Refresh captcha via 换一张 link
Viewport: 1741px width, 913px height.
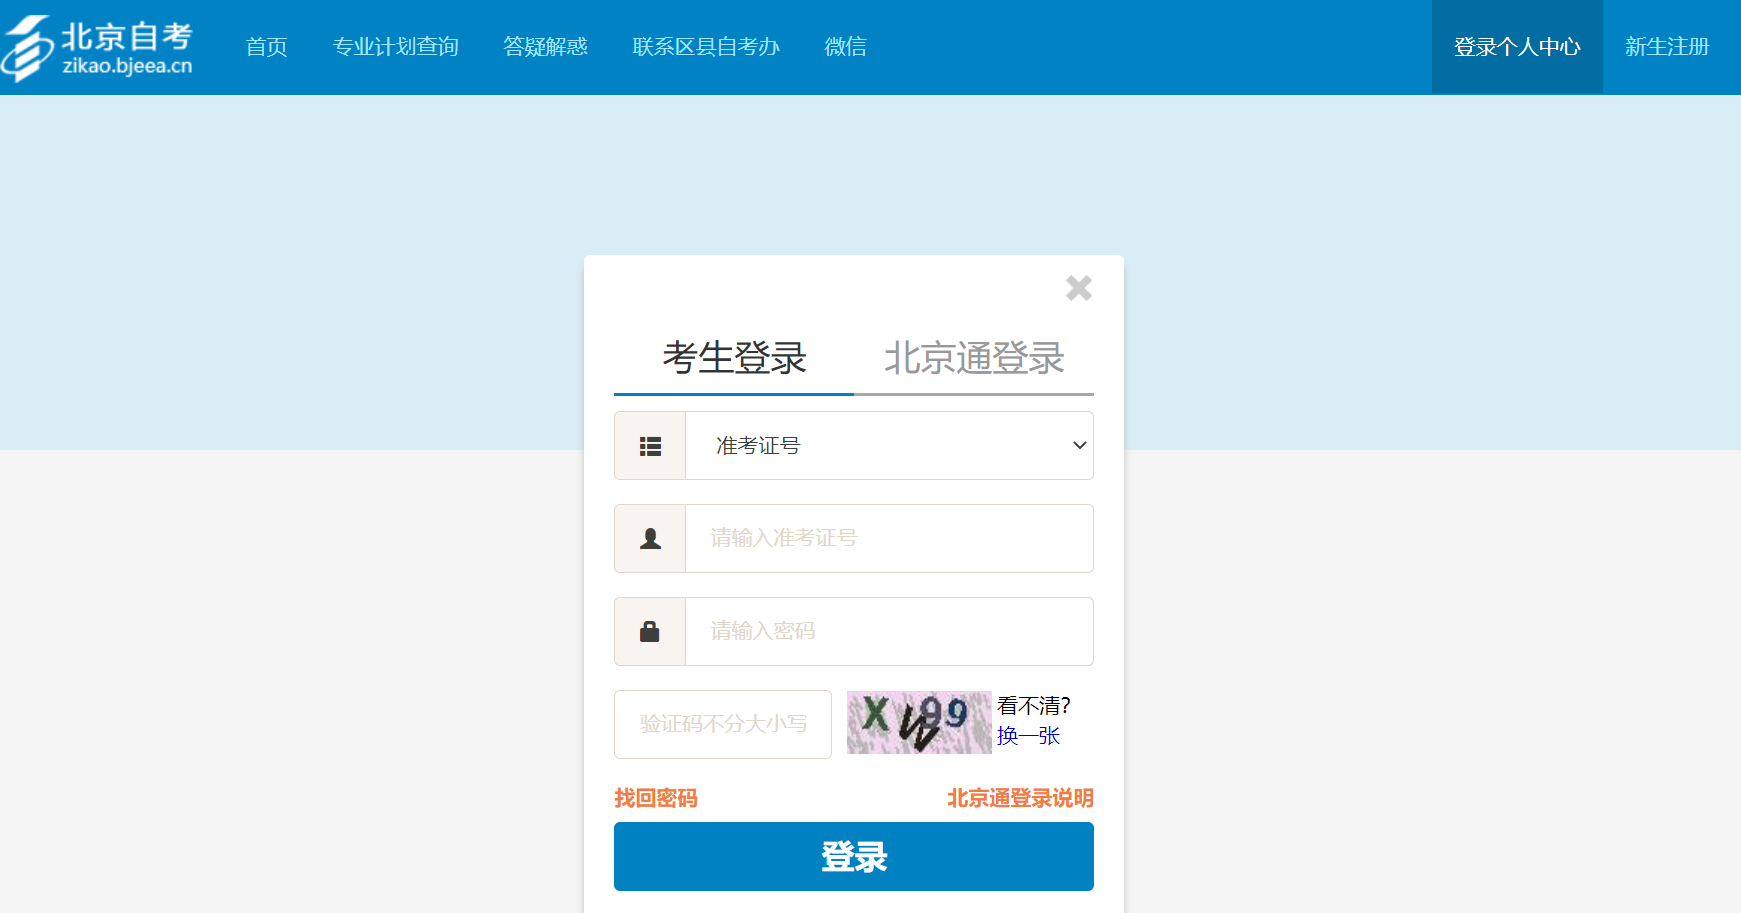[x=1028, y=736]
